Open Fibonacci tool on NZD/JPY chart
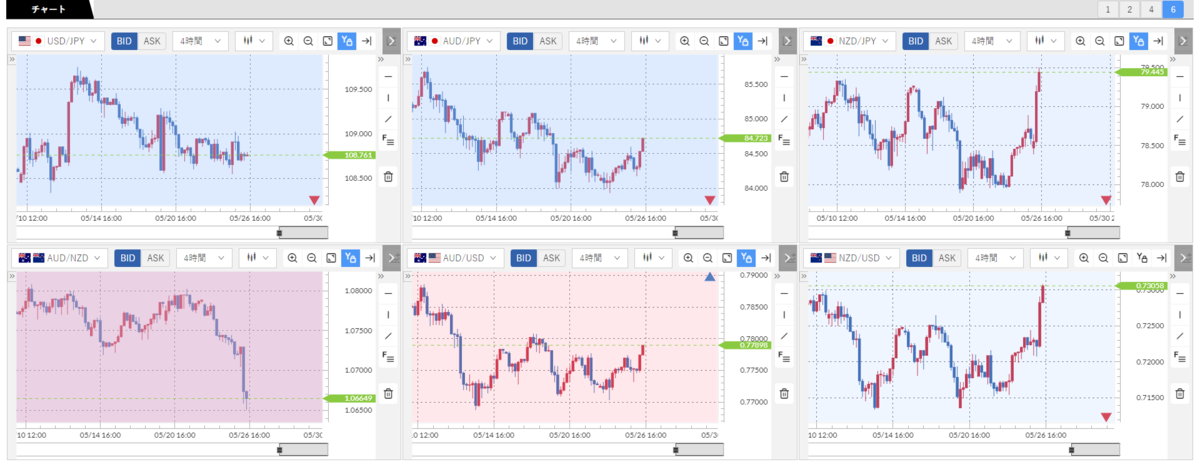This screenshot has width=1200, height=467. (1179, 140)
